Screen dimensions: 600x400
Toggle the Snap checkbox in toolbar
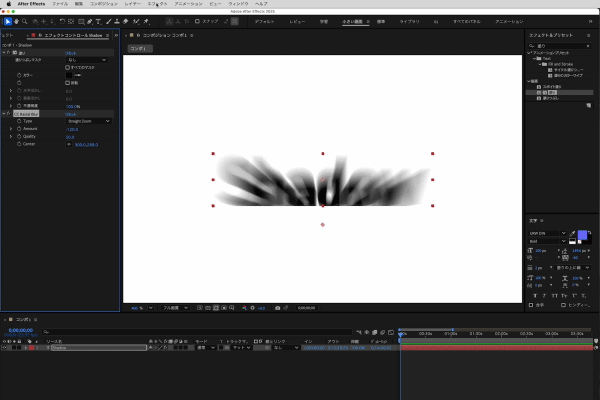(x=197, y=21)
